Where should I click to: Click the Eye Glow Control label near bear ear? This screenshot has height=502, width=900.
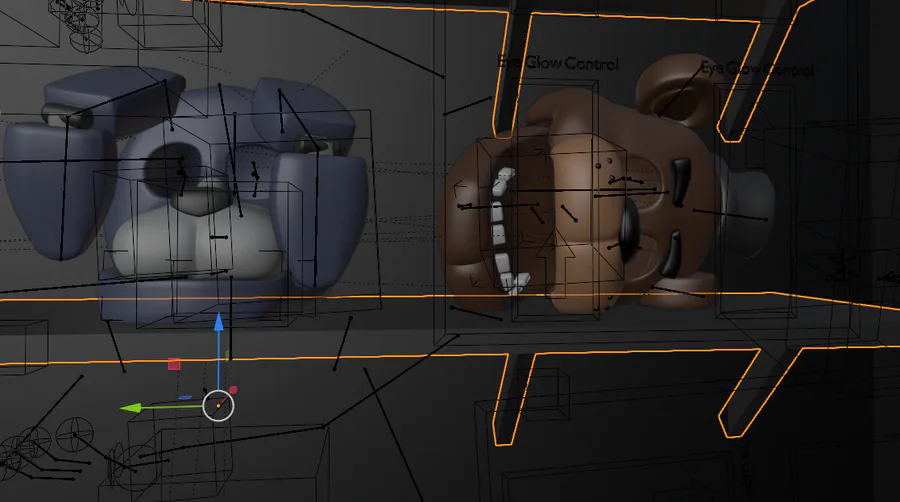pyautogui.click(x=758, y=70)
